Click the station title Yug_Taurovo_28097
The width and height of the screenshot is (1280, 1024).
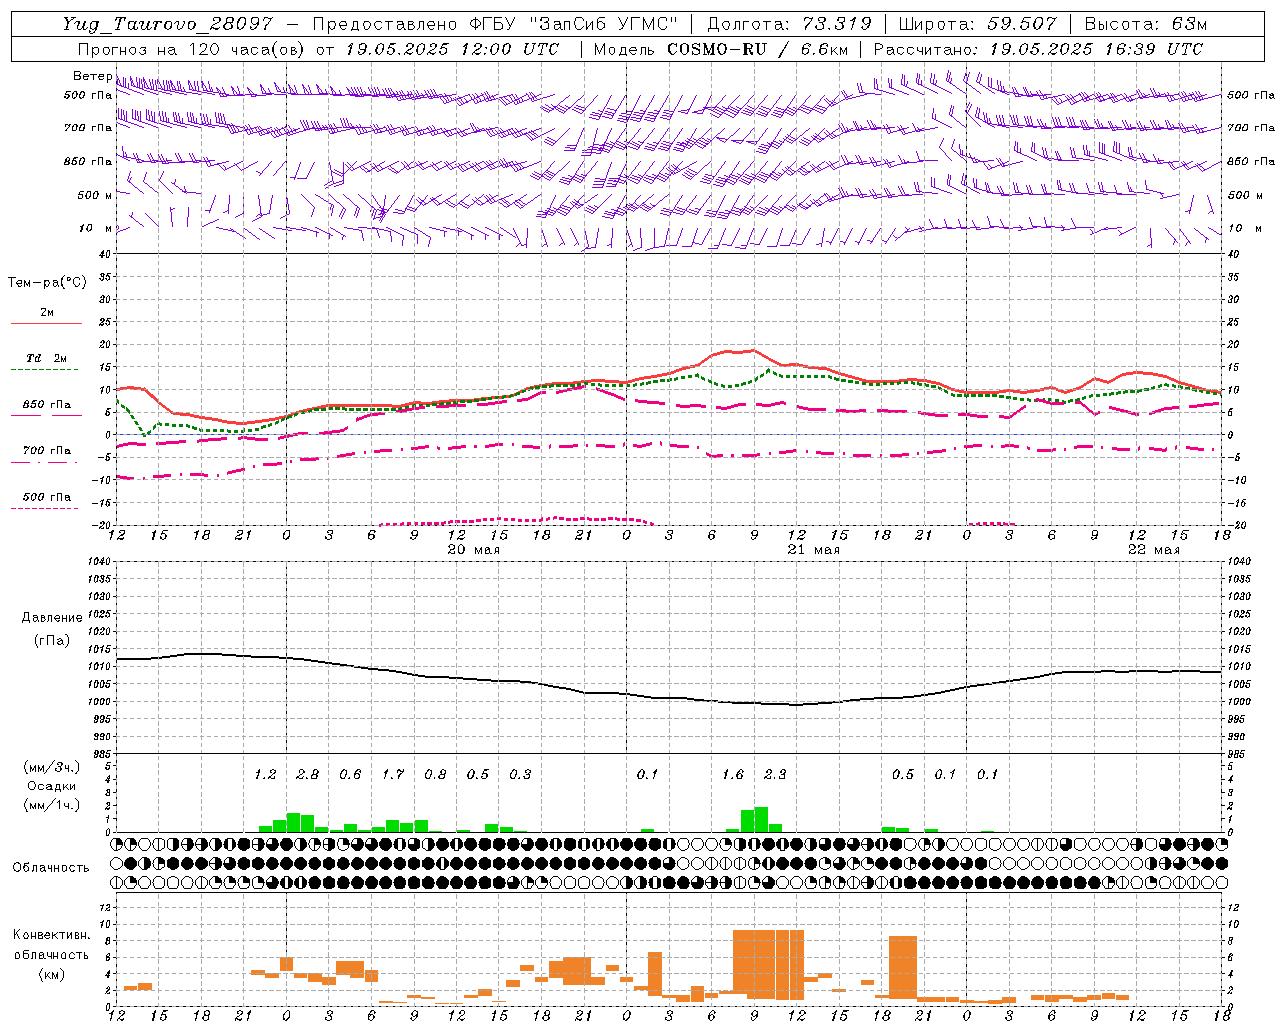tap(167, 24)
